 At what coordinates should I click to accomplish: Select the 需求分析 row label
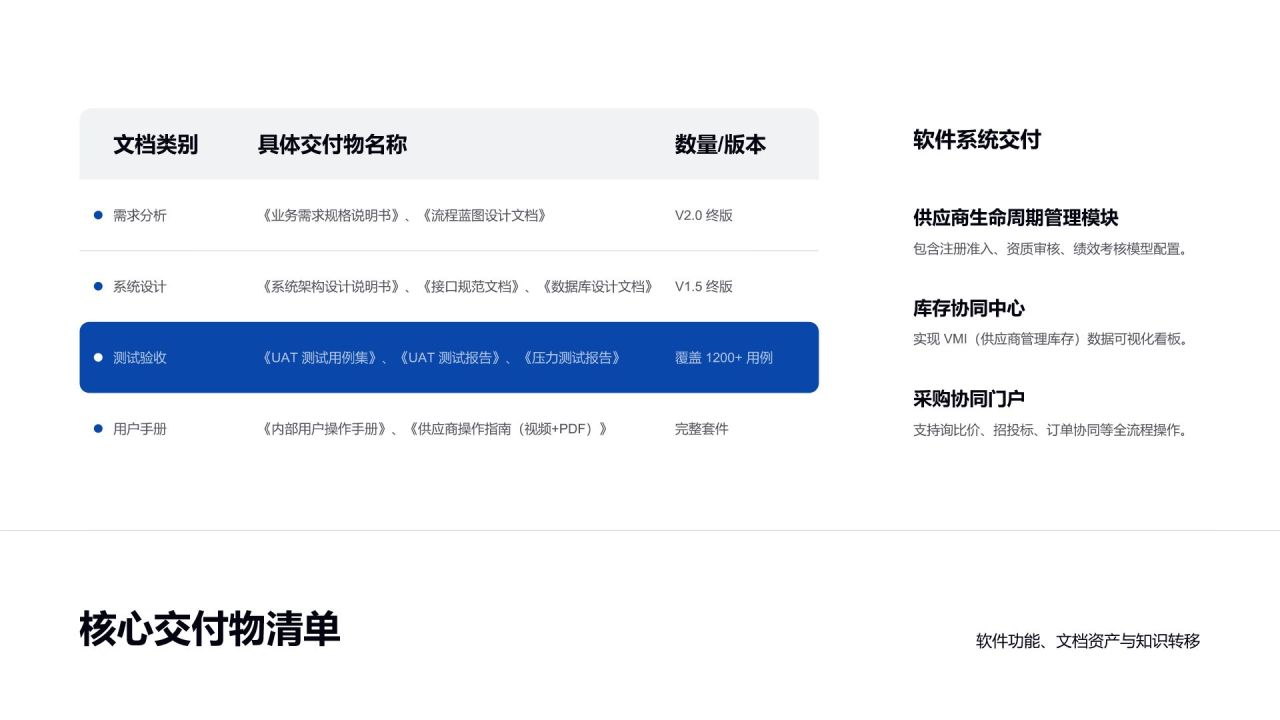point(140,215)
